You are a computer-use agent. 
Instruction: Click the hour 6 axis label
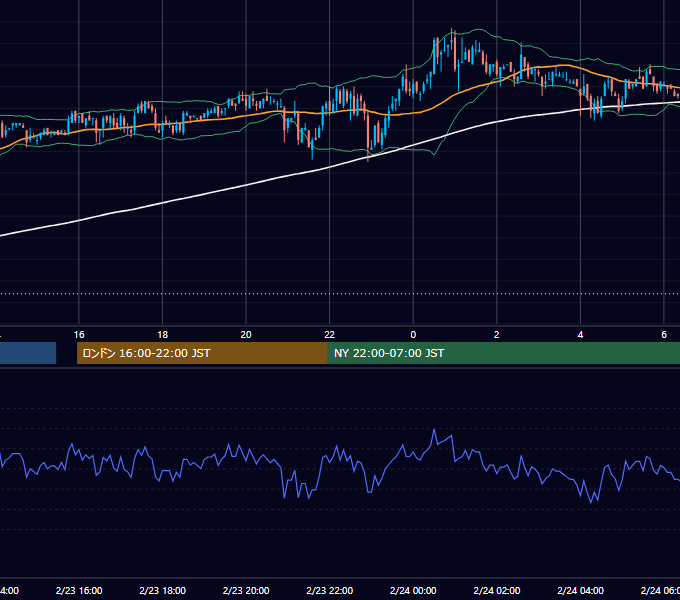click(x=664, y=335)
